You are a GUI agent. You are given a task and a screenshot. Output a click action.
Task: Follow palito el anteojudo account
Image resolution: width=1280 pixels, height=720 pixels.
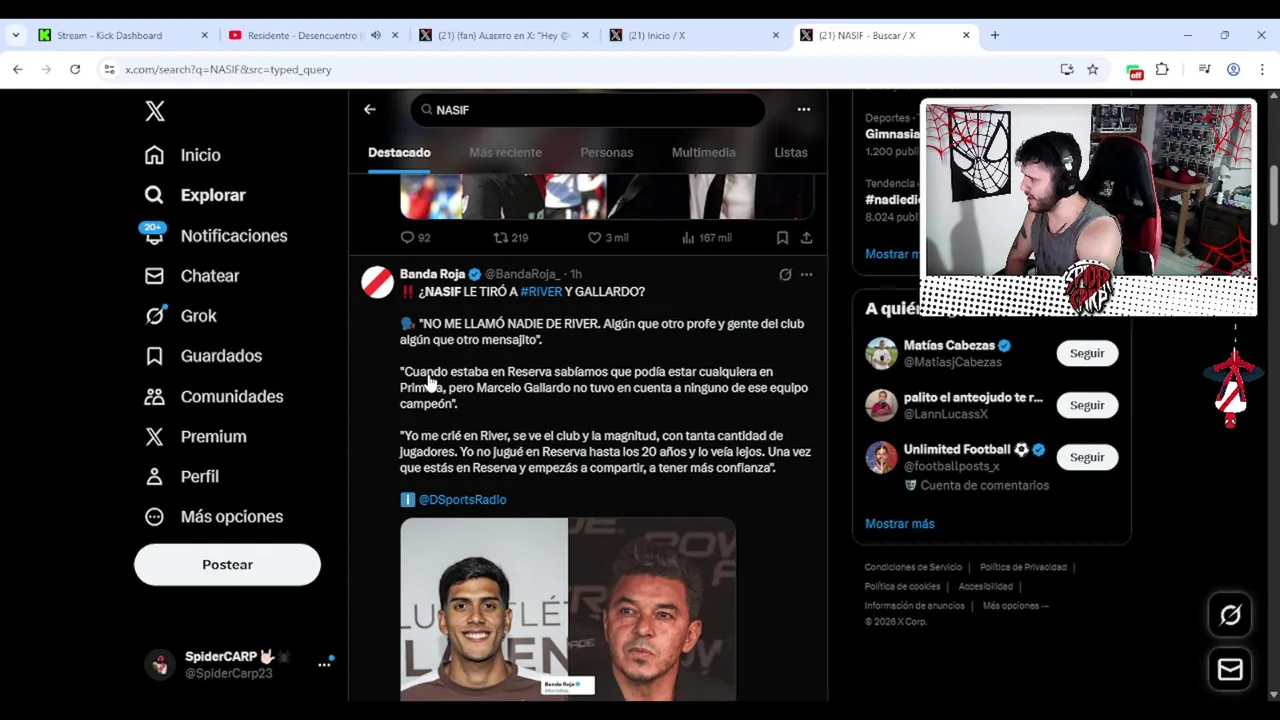pos(1087,405)
